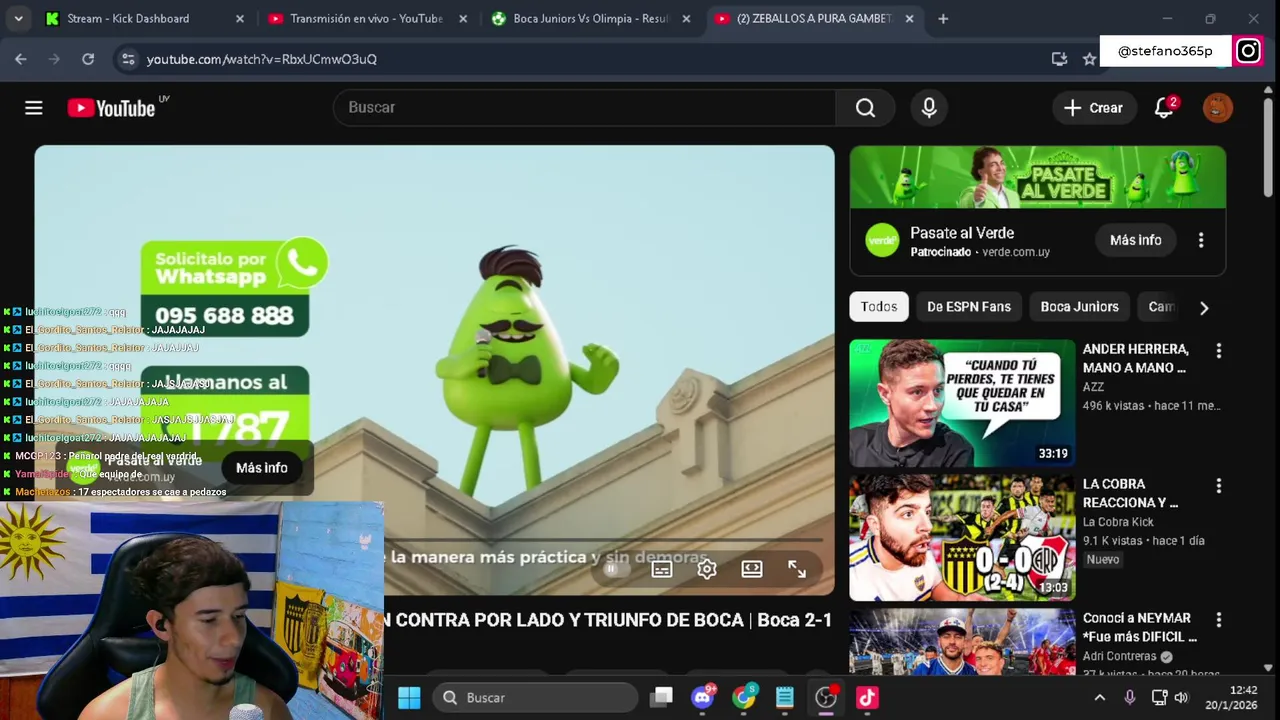The width and height of the screenshot is (1280, 720).
Task: Open the account avatar menu
Action: [x=1217, y=108]
